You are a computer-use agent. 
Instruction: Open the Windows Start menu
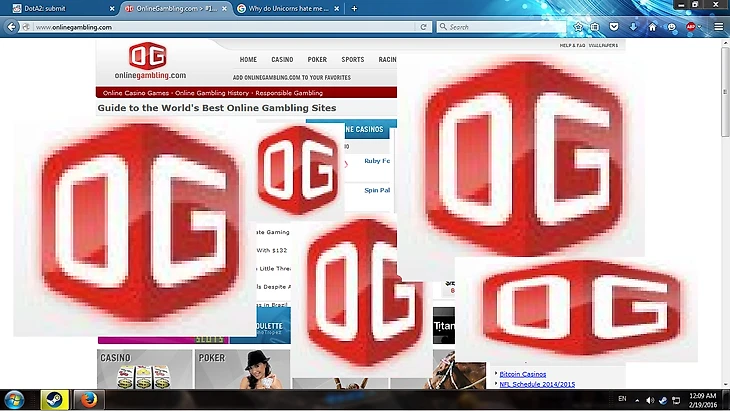[14, 401]
